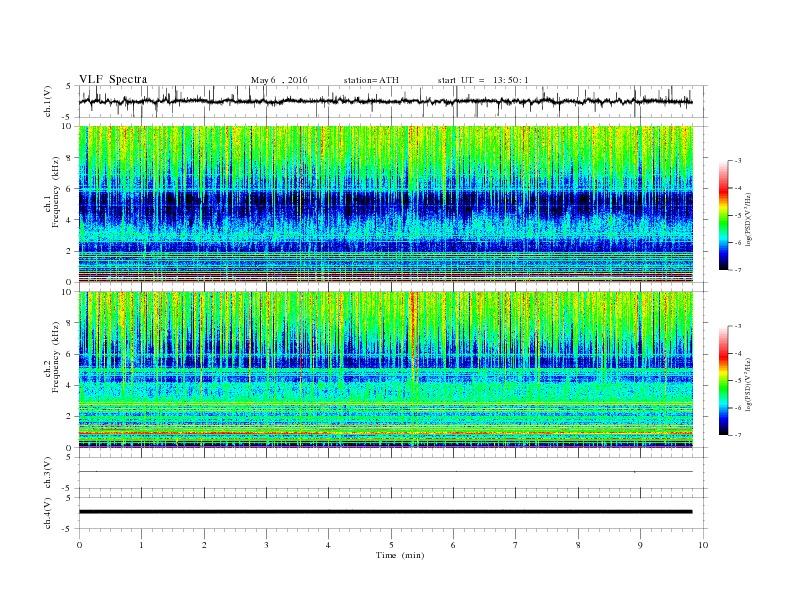Click the time axis tick labeled 5
Viewport: 792px width, 612px height.
point(391,545)
